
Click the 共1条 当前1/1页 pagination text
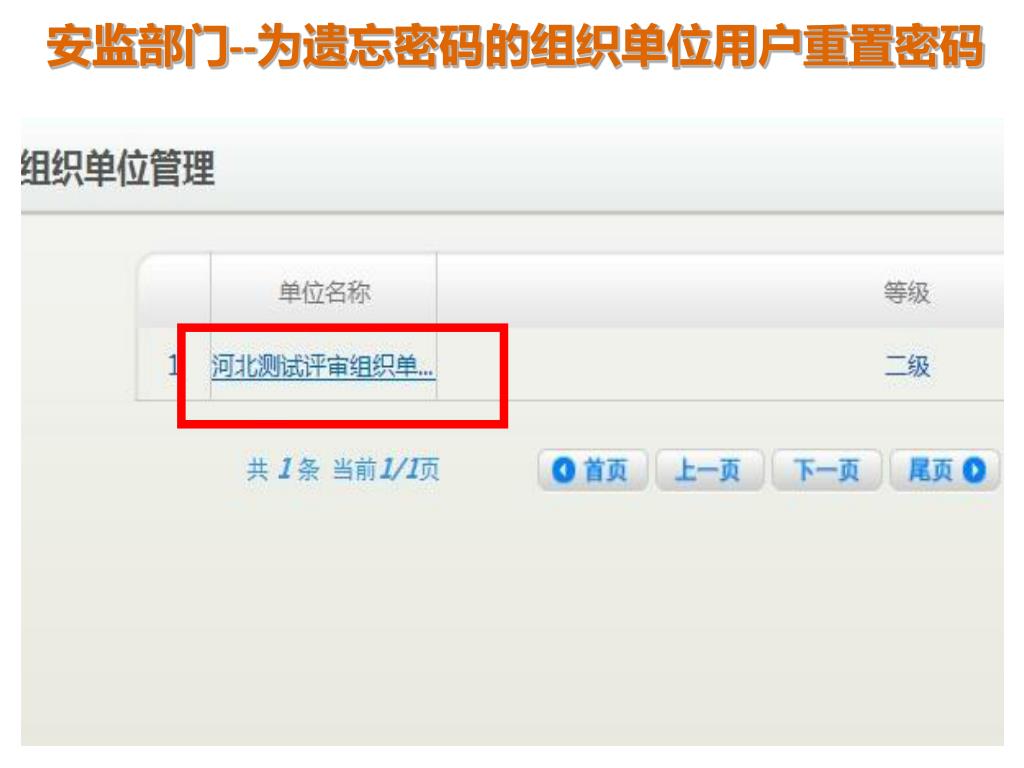343,469
